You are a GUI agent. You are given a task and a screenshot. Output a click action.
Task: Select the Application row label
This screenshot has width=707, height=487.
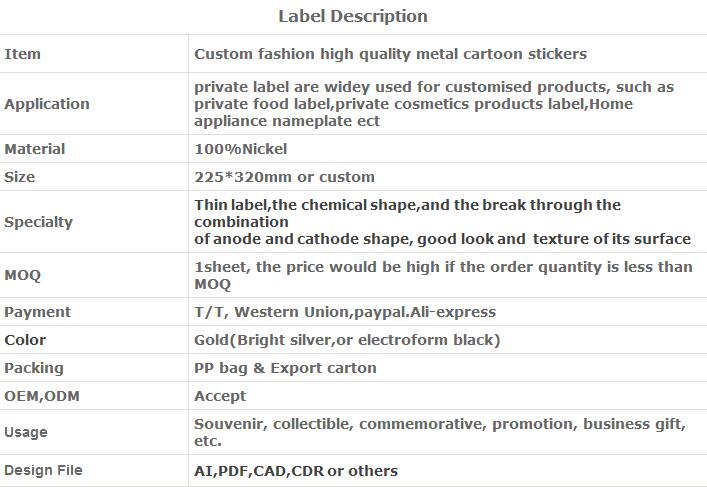47,104
